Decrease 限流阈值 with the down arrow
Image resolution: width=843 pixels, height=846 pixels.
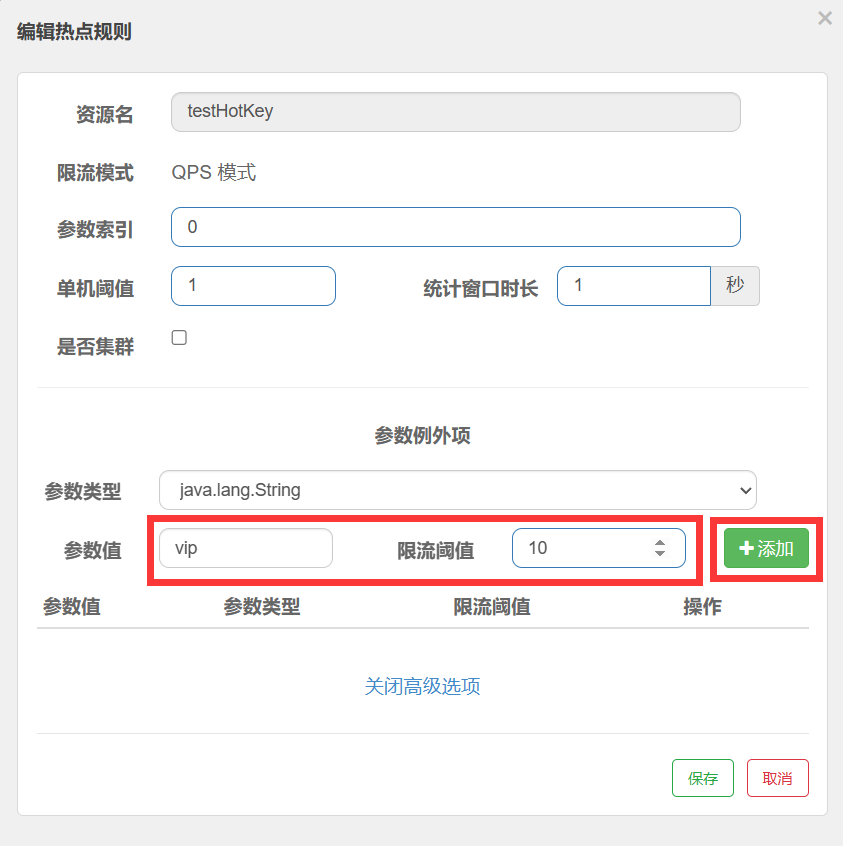[660, 553]
